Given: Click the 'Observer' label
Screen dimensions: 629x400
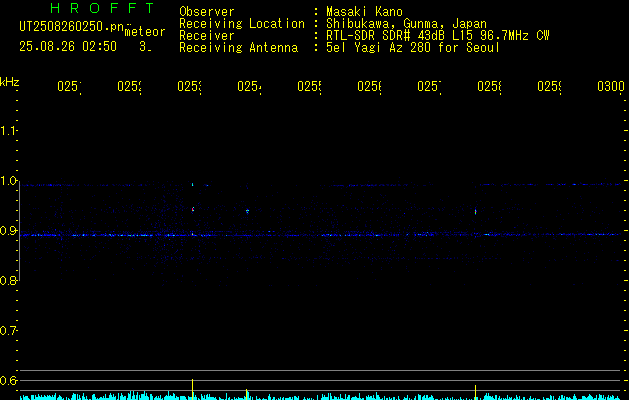Looking at the screenshot, I should pyautogui.click(x=207, y=12).
